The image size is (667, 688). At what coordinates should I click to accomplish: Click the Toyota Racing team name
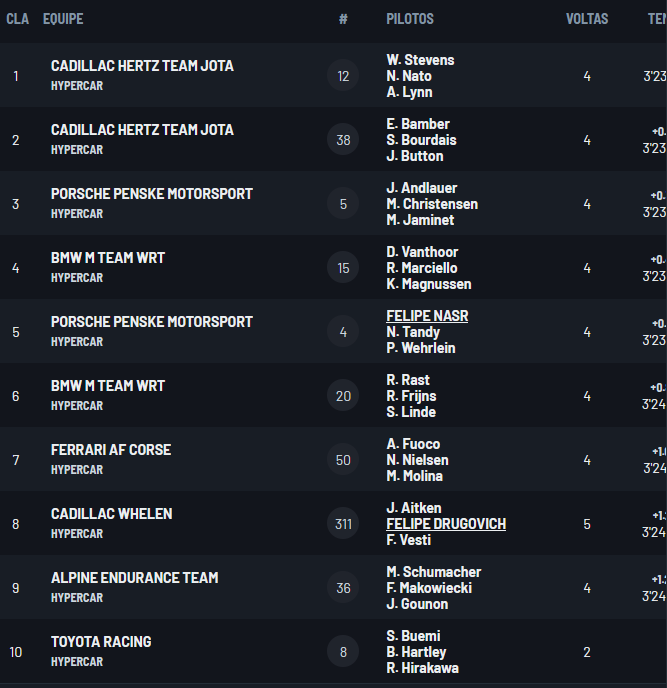coord(101,642)
